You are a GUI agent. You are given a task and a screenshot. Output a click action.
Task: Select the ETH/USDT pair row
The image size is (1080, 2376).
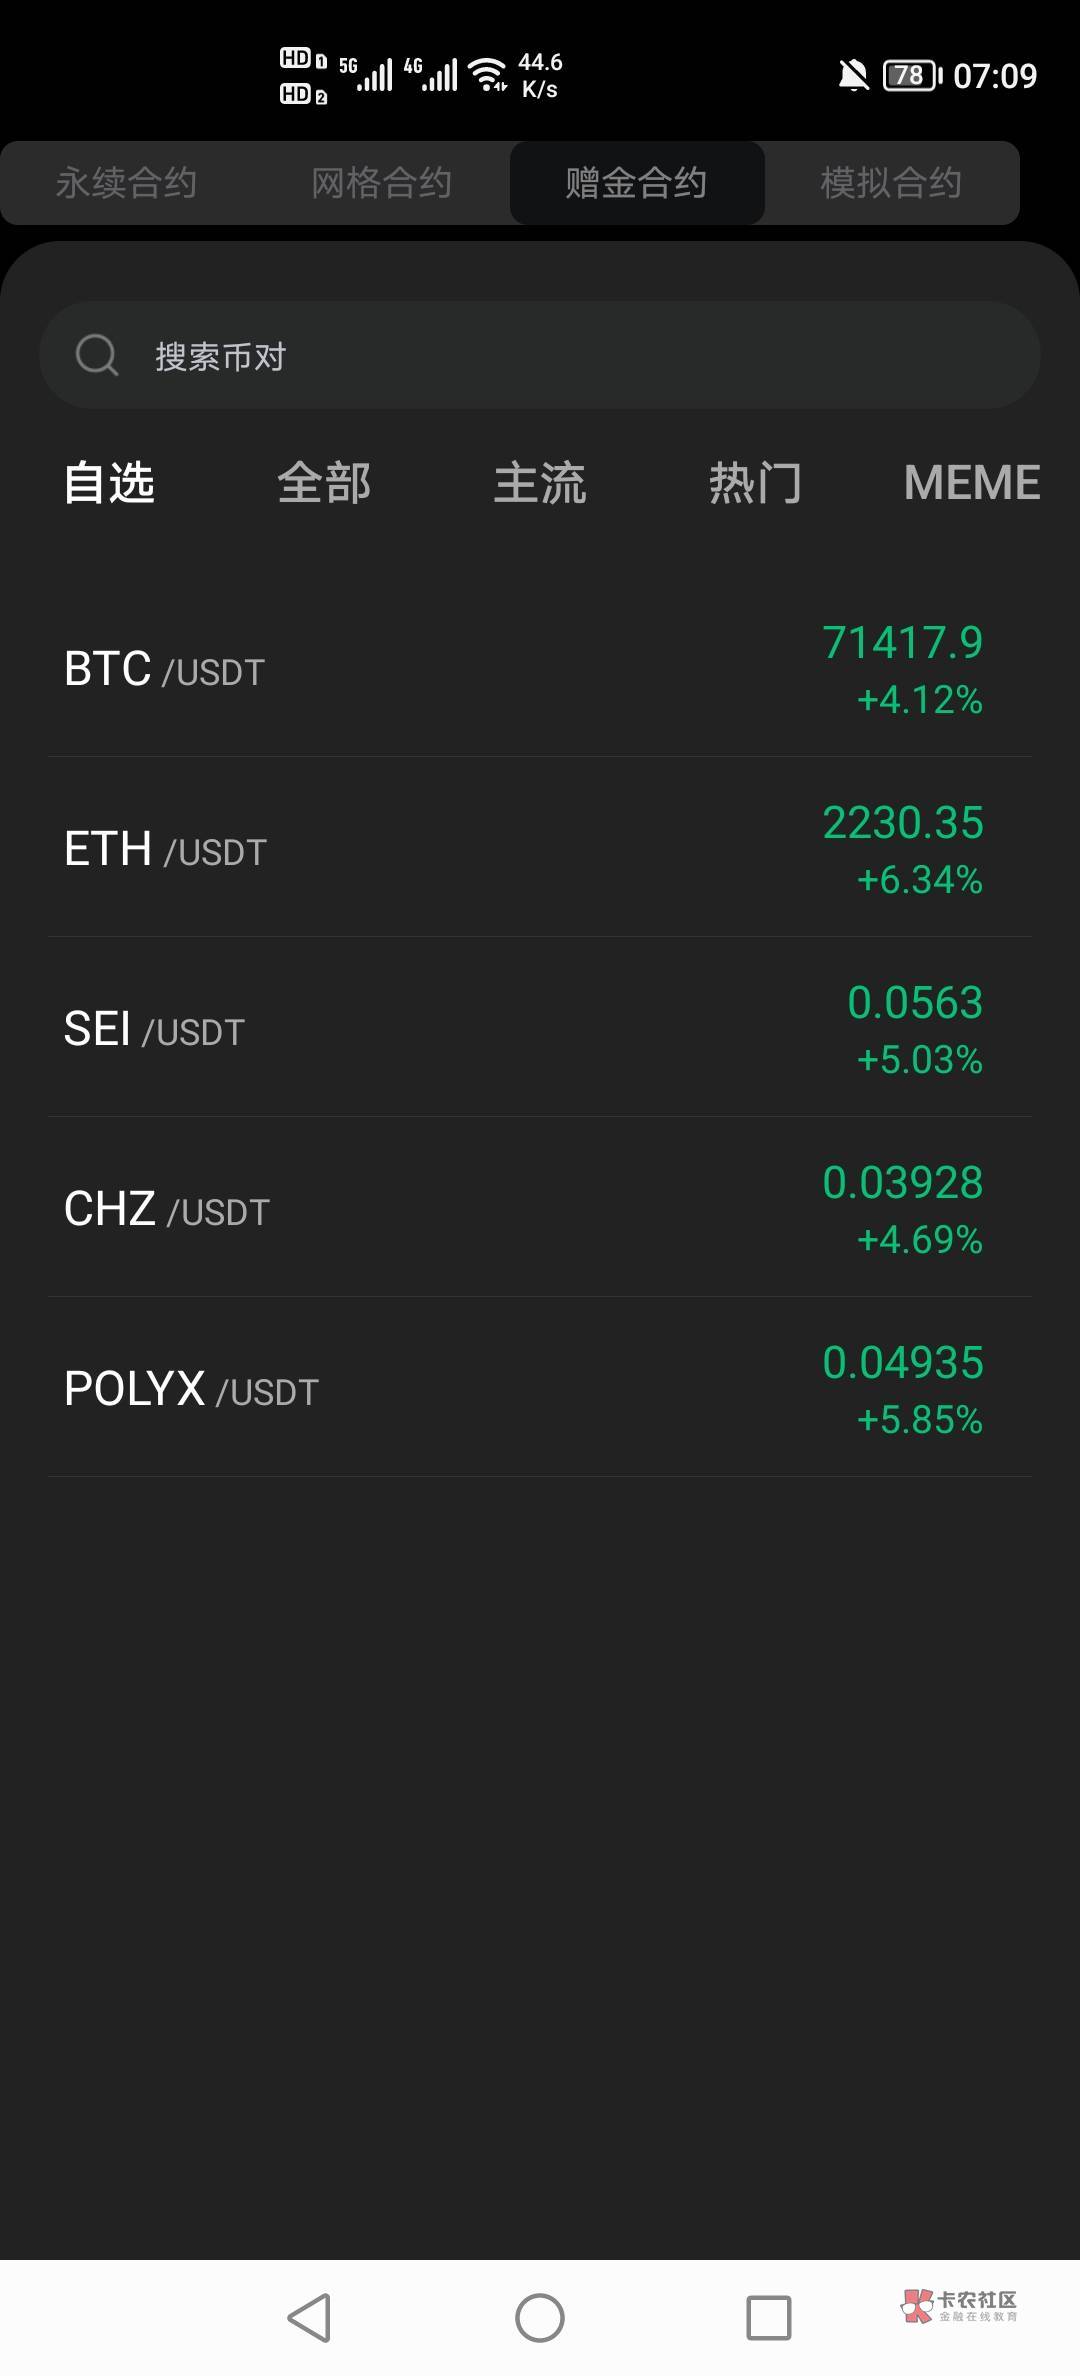[x=540, y=849]
